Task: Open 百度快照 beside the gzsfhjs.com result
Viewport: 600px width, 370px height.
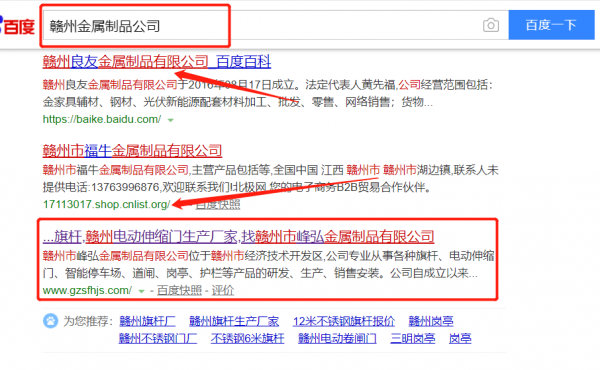Action: pos(179,290)
